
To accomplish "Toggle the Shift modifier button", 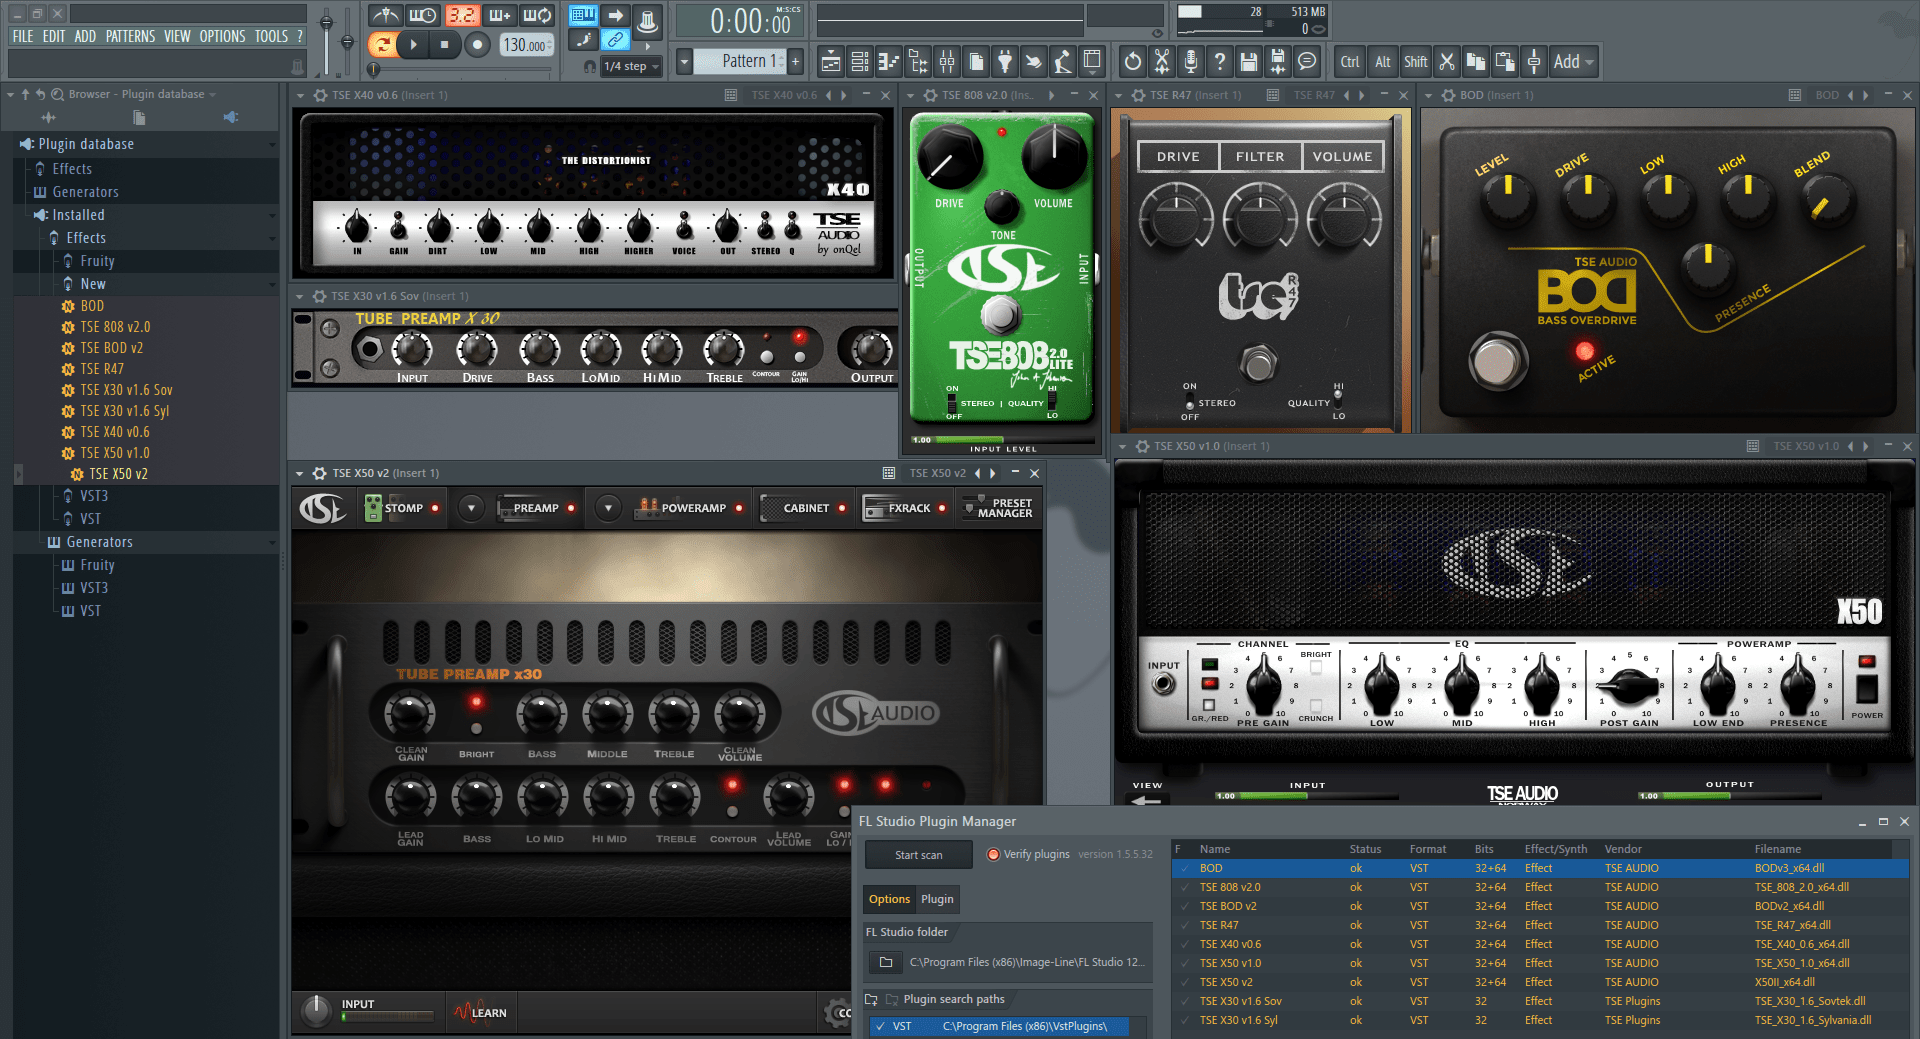I will pos(1415,62).
